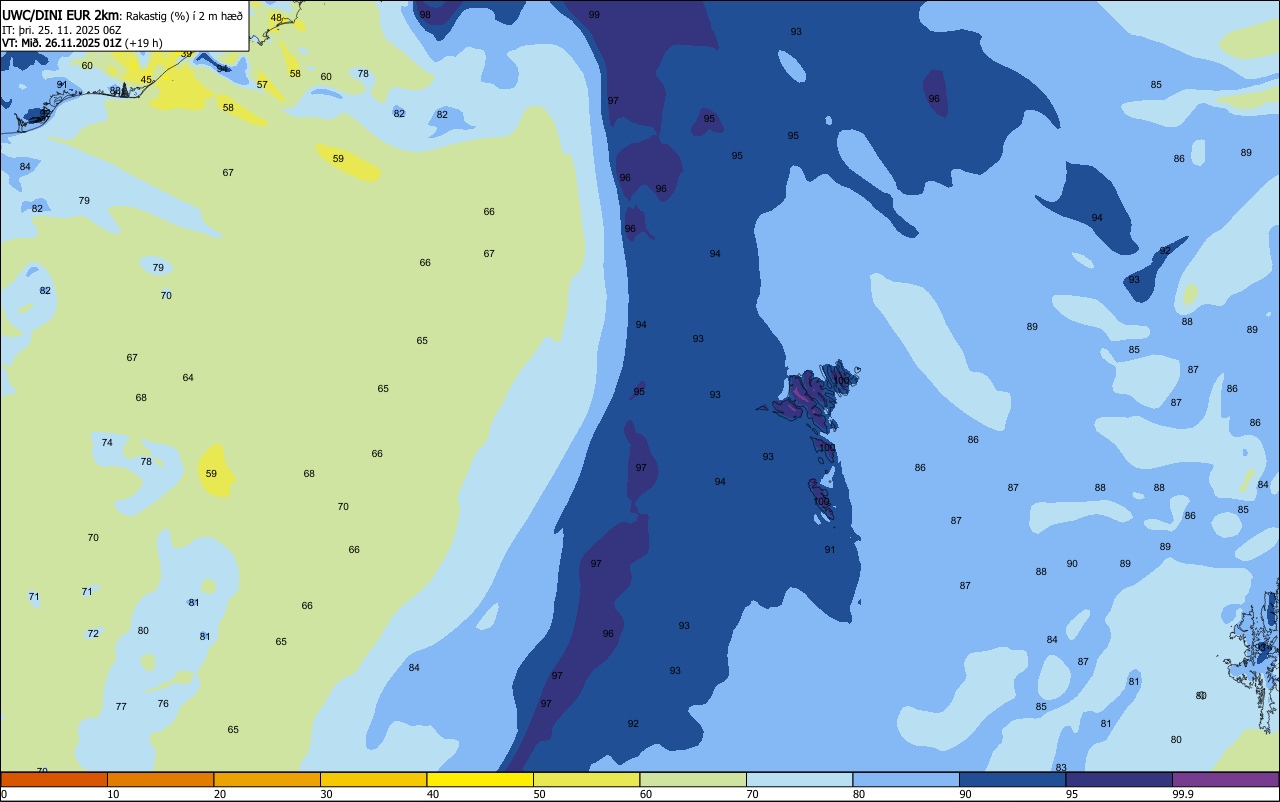Click the '99' humidity value on map

(x=594, y=15)
